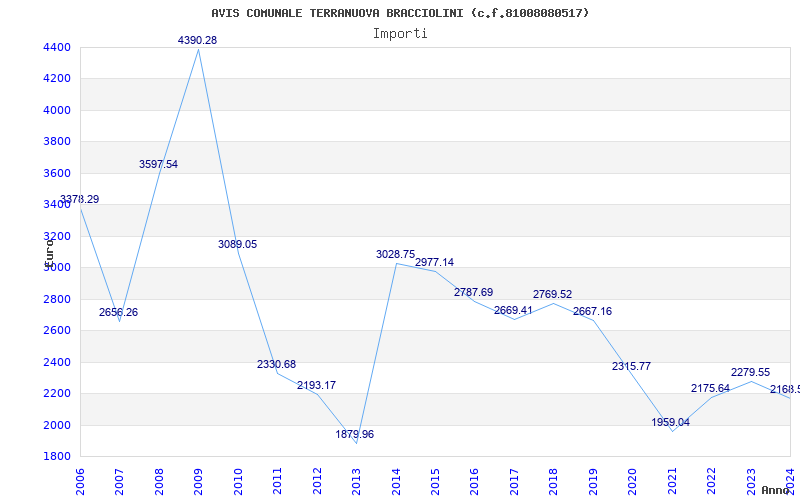Click the 4000 euro axis value
Screen dimensions: 800x500
click(58, 110)
